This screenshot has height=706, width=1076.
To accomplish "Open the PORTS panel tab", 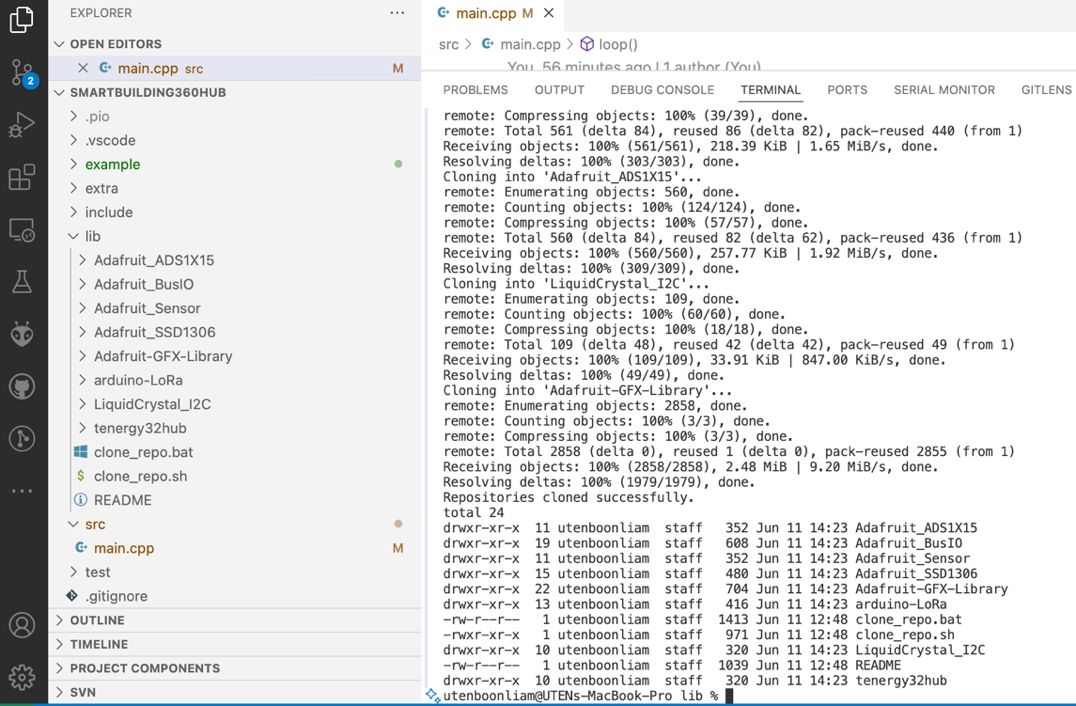I will (x=847, y=90).
